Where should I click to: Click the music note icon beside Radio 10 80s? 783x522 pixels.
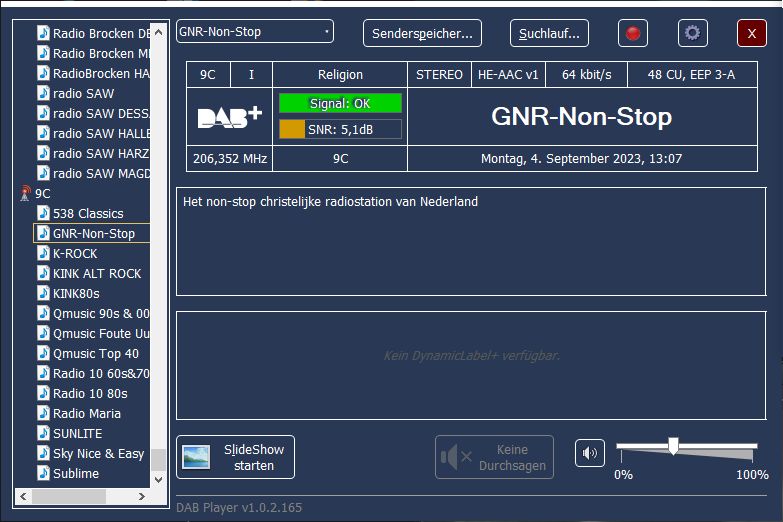[x=43, y=393]
